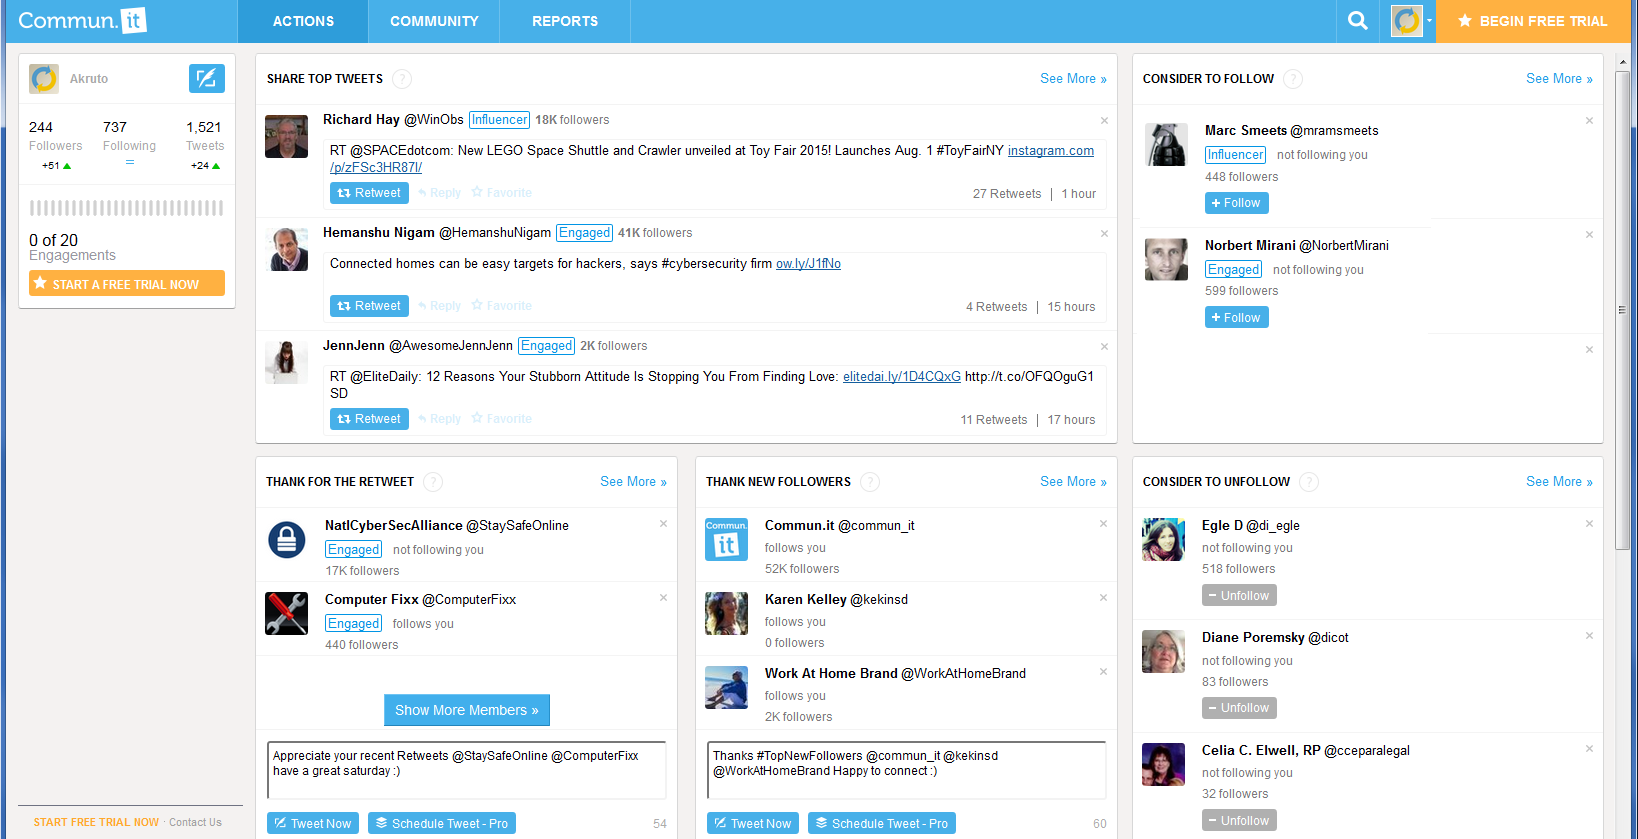Viewport: 1638px width, 839px height.
Task: Dismiss Marc Smeets follow suggestion
Action: (1589, 121)
